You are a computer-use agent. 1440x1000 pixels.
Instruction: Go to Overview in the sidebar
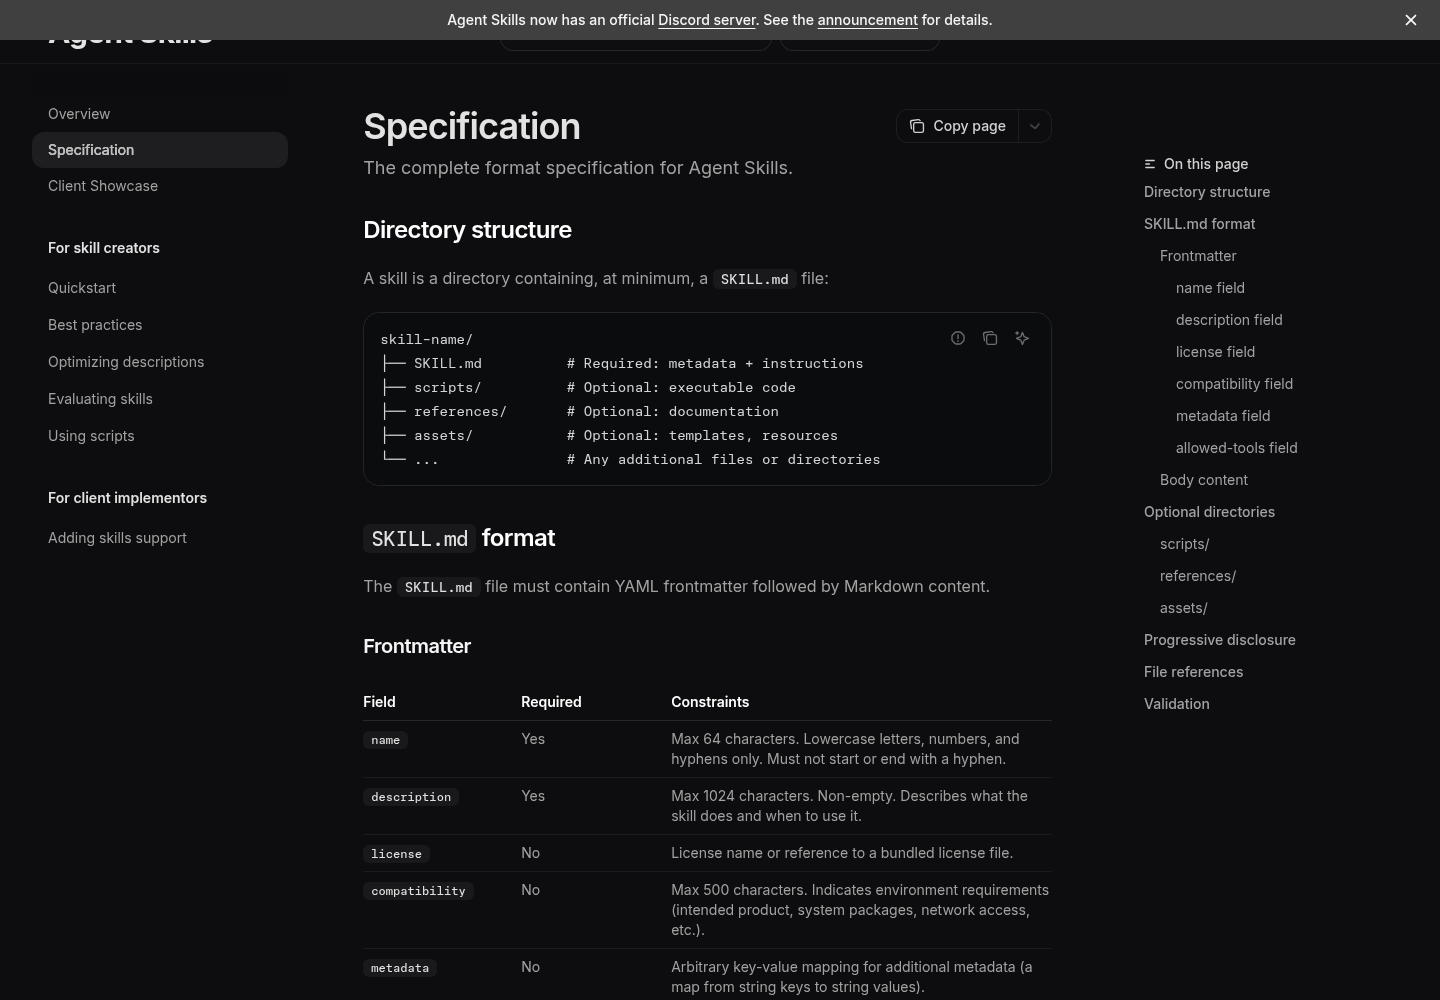(160, 114)
